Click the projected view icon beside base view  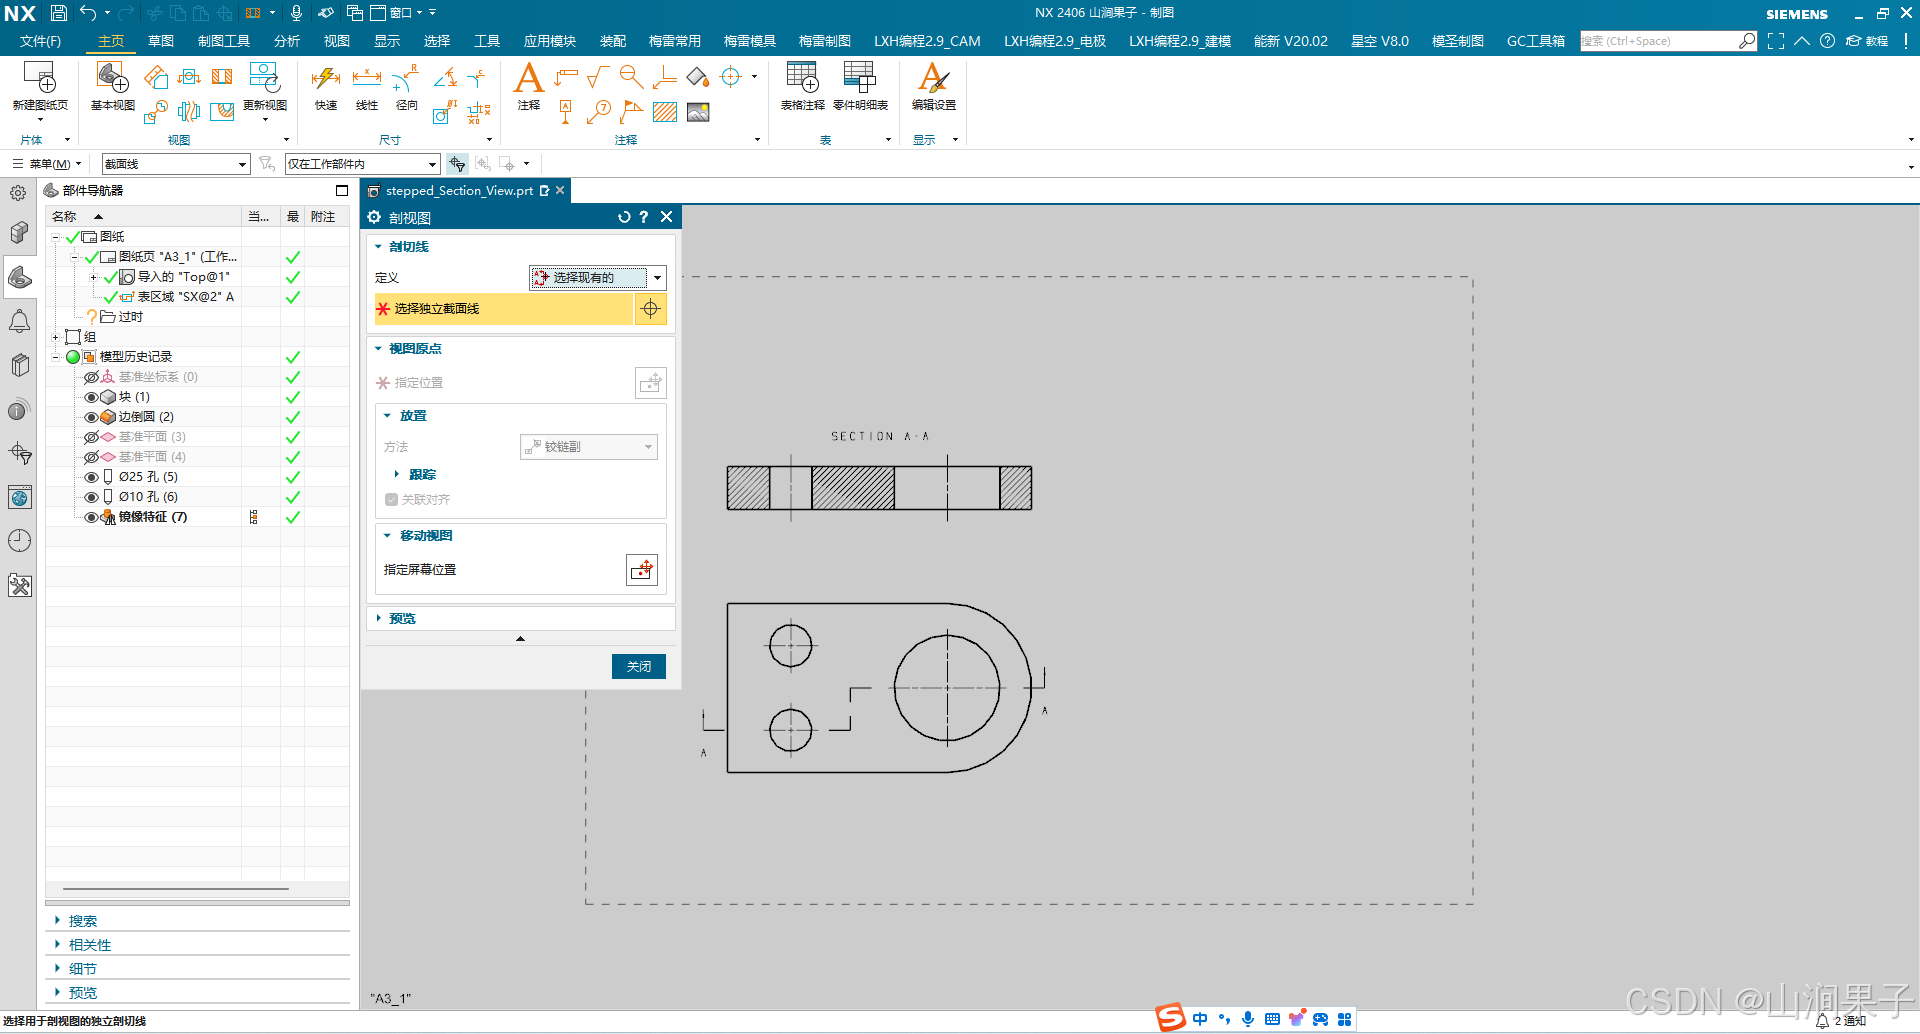pos(156,77)
